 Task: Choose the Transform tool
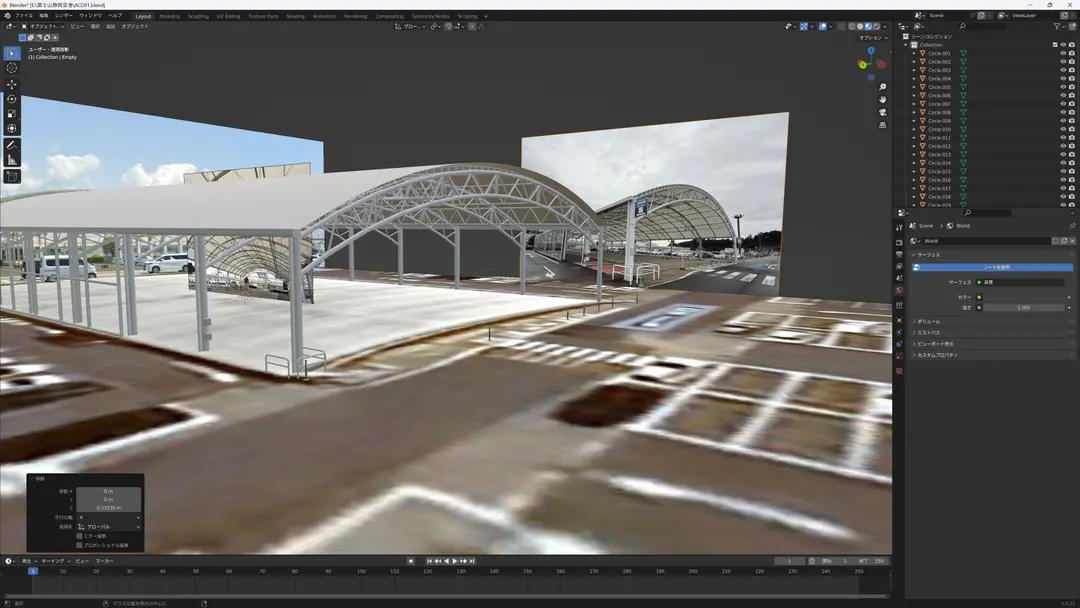tap(12, 128)
